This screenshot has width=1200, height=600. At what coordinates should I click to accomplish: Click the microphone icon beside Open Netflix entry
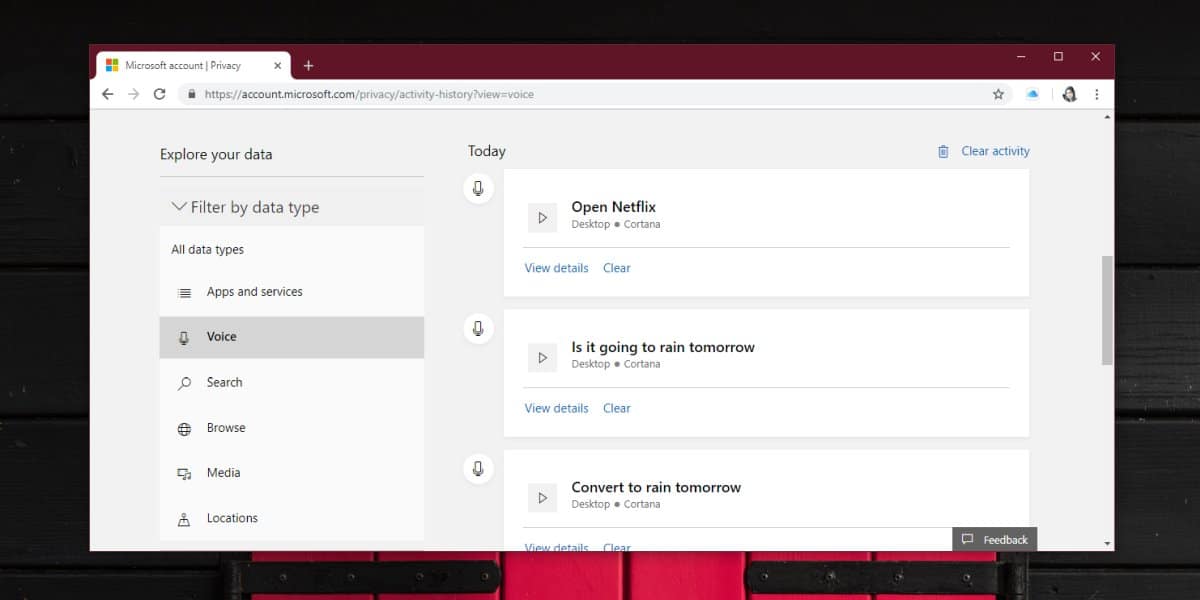tap(478, 188)
